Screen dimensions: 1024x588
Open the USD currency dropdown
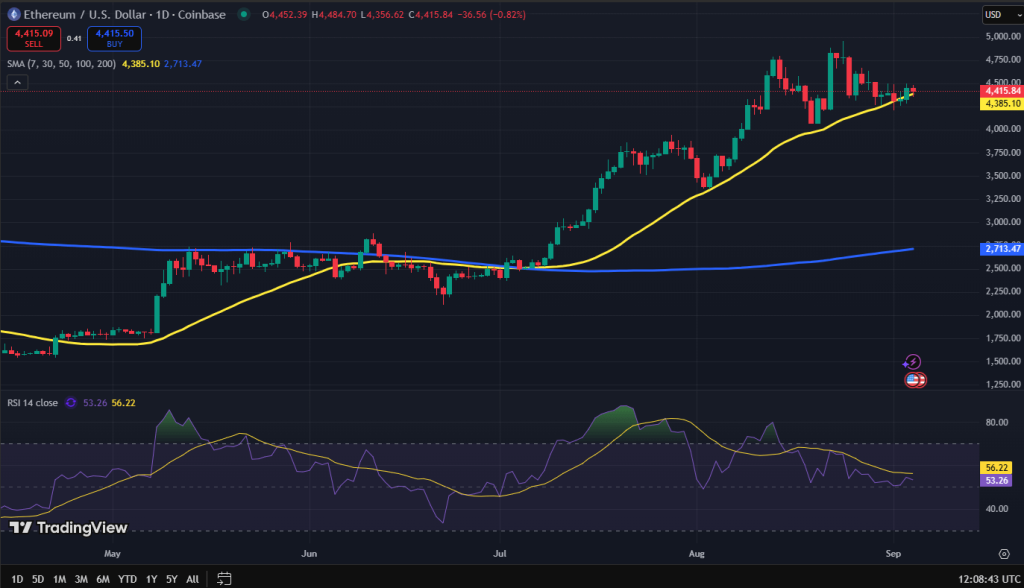(997, 14)
